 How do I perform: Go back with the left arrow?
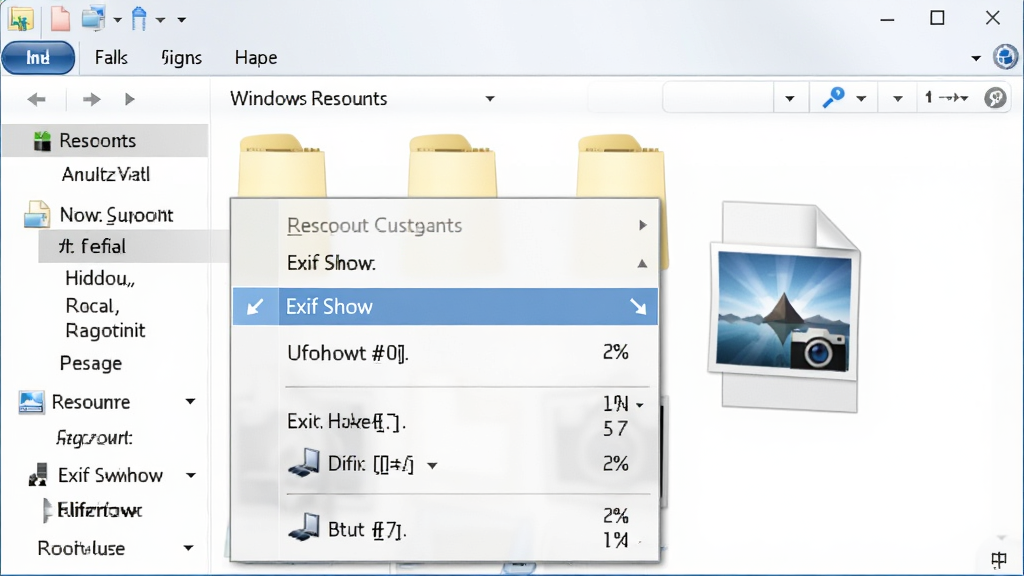pos(37,99)
